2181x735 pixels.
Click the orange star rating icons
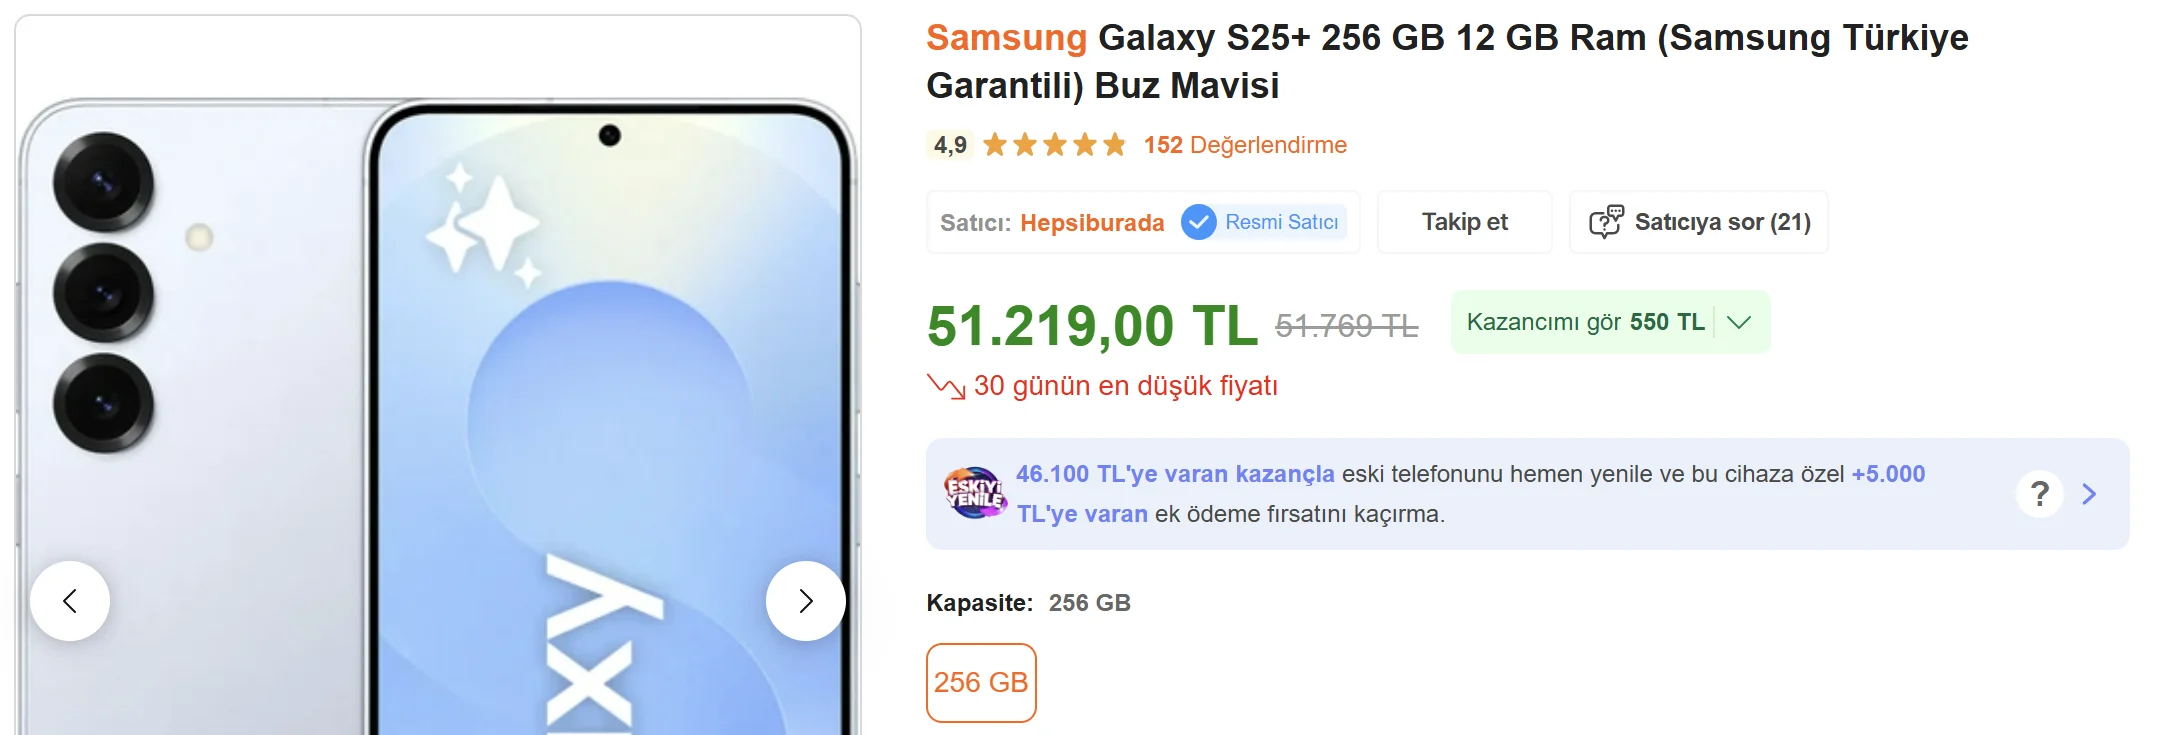coord(1055,145)
